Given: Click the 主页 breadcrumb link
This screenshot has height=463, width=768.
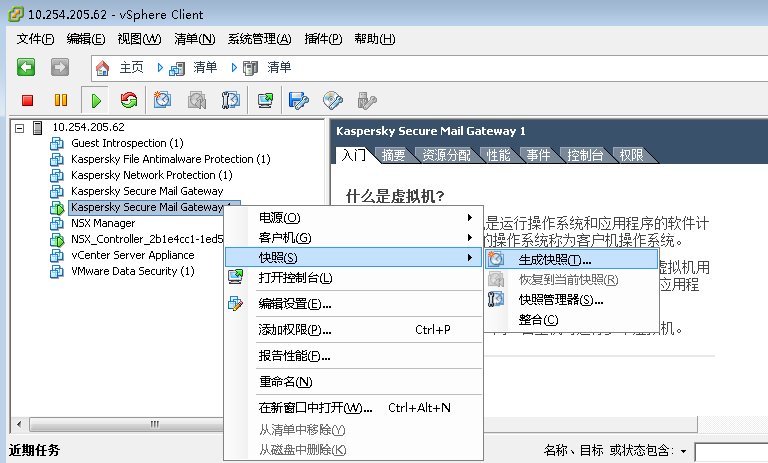Looking at the screenshot, I should point(131,68).
